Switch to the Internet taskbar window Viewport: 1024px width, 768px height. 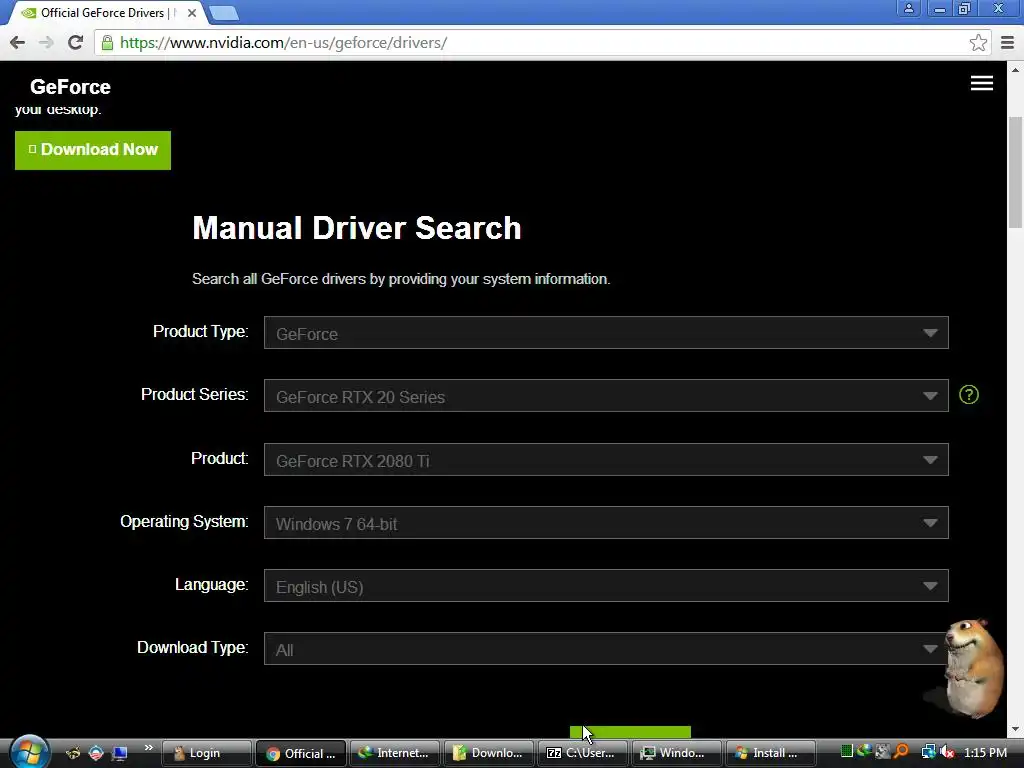(394, 753)
